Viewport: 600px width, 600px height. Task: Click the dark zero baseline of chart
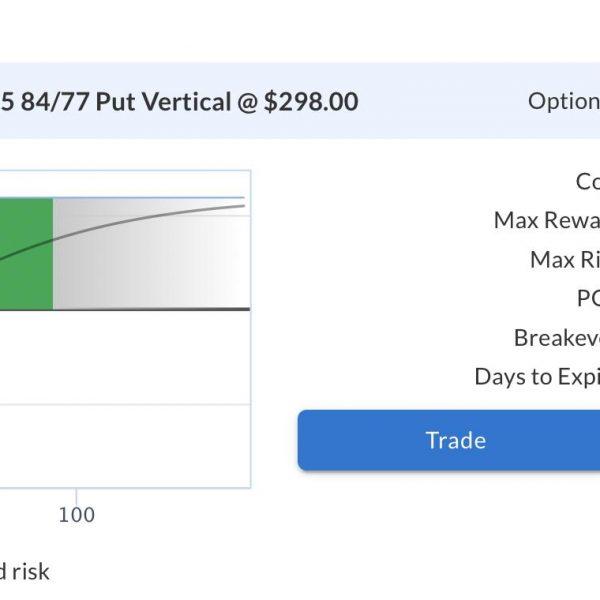click(125, 309)
